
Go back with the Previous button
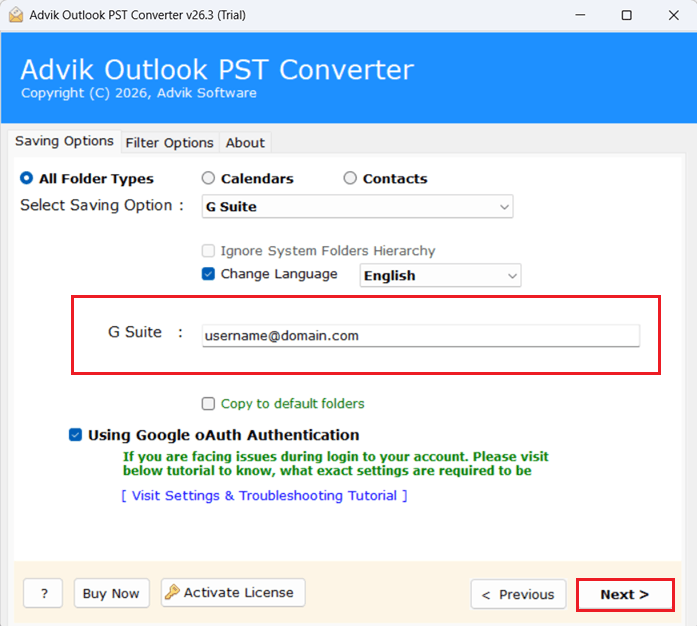pos(518,594)
